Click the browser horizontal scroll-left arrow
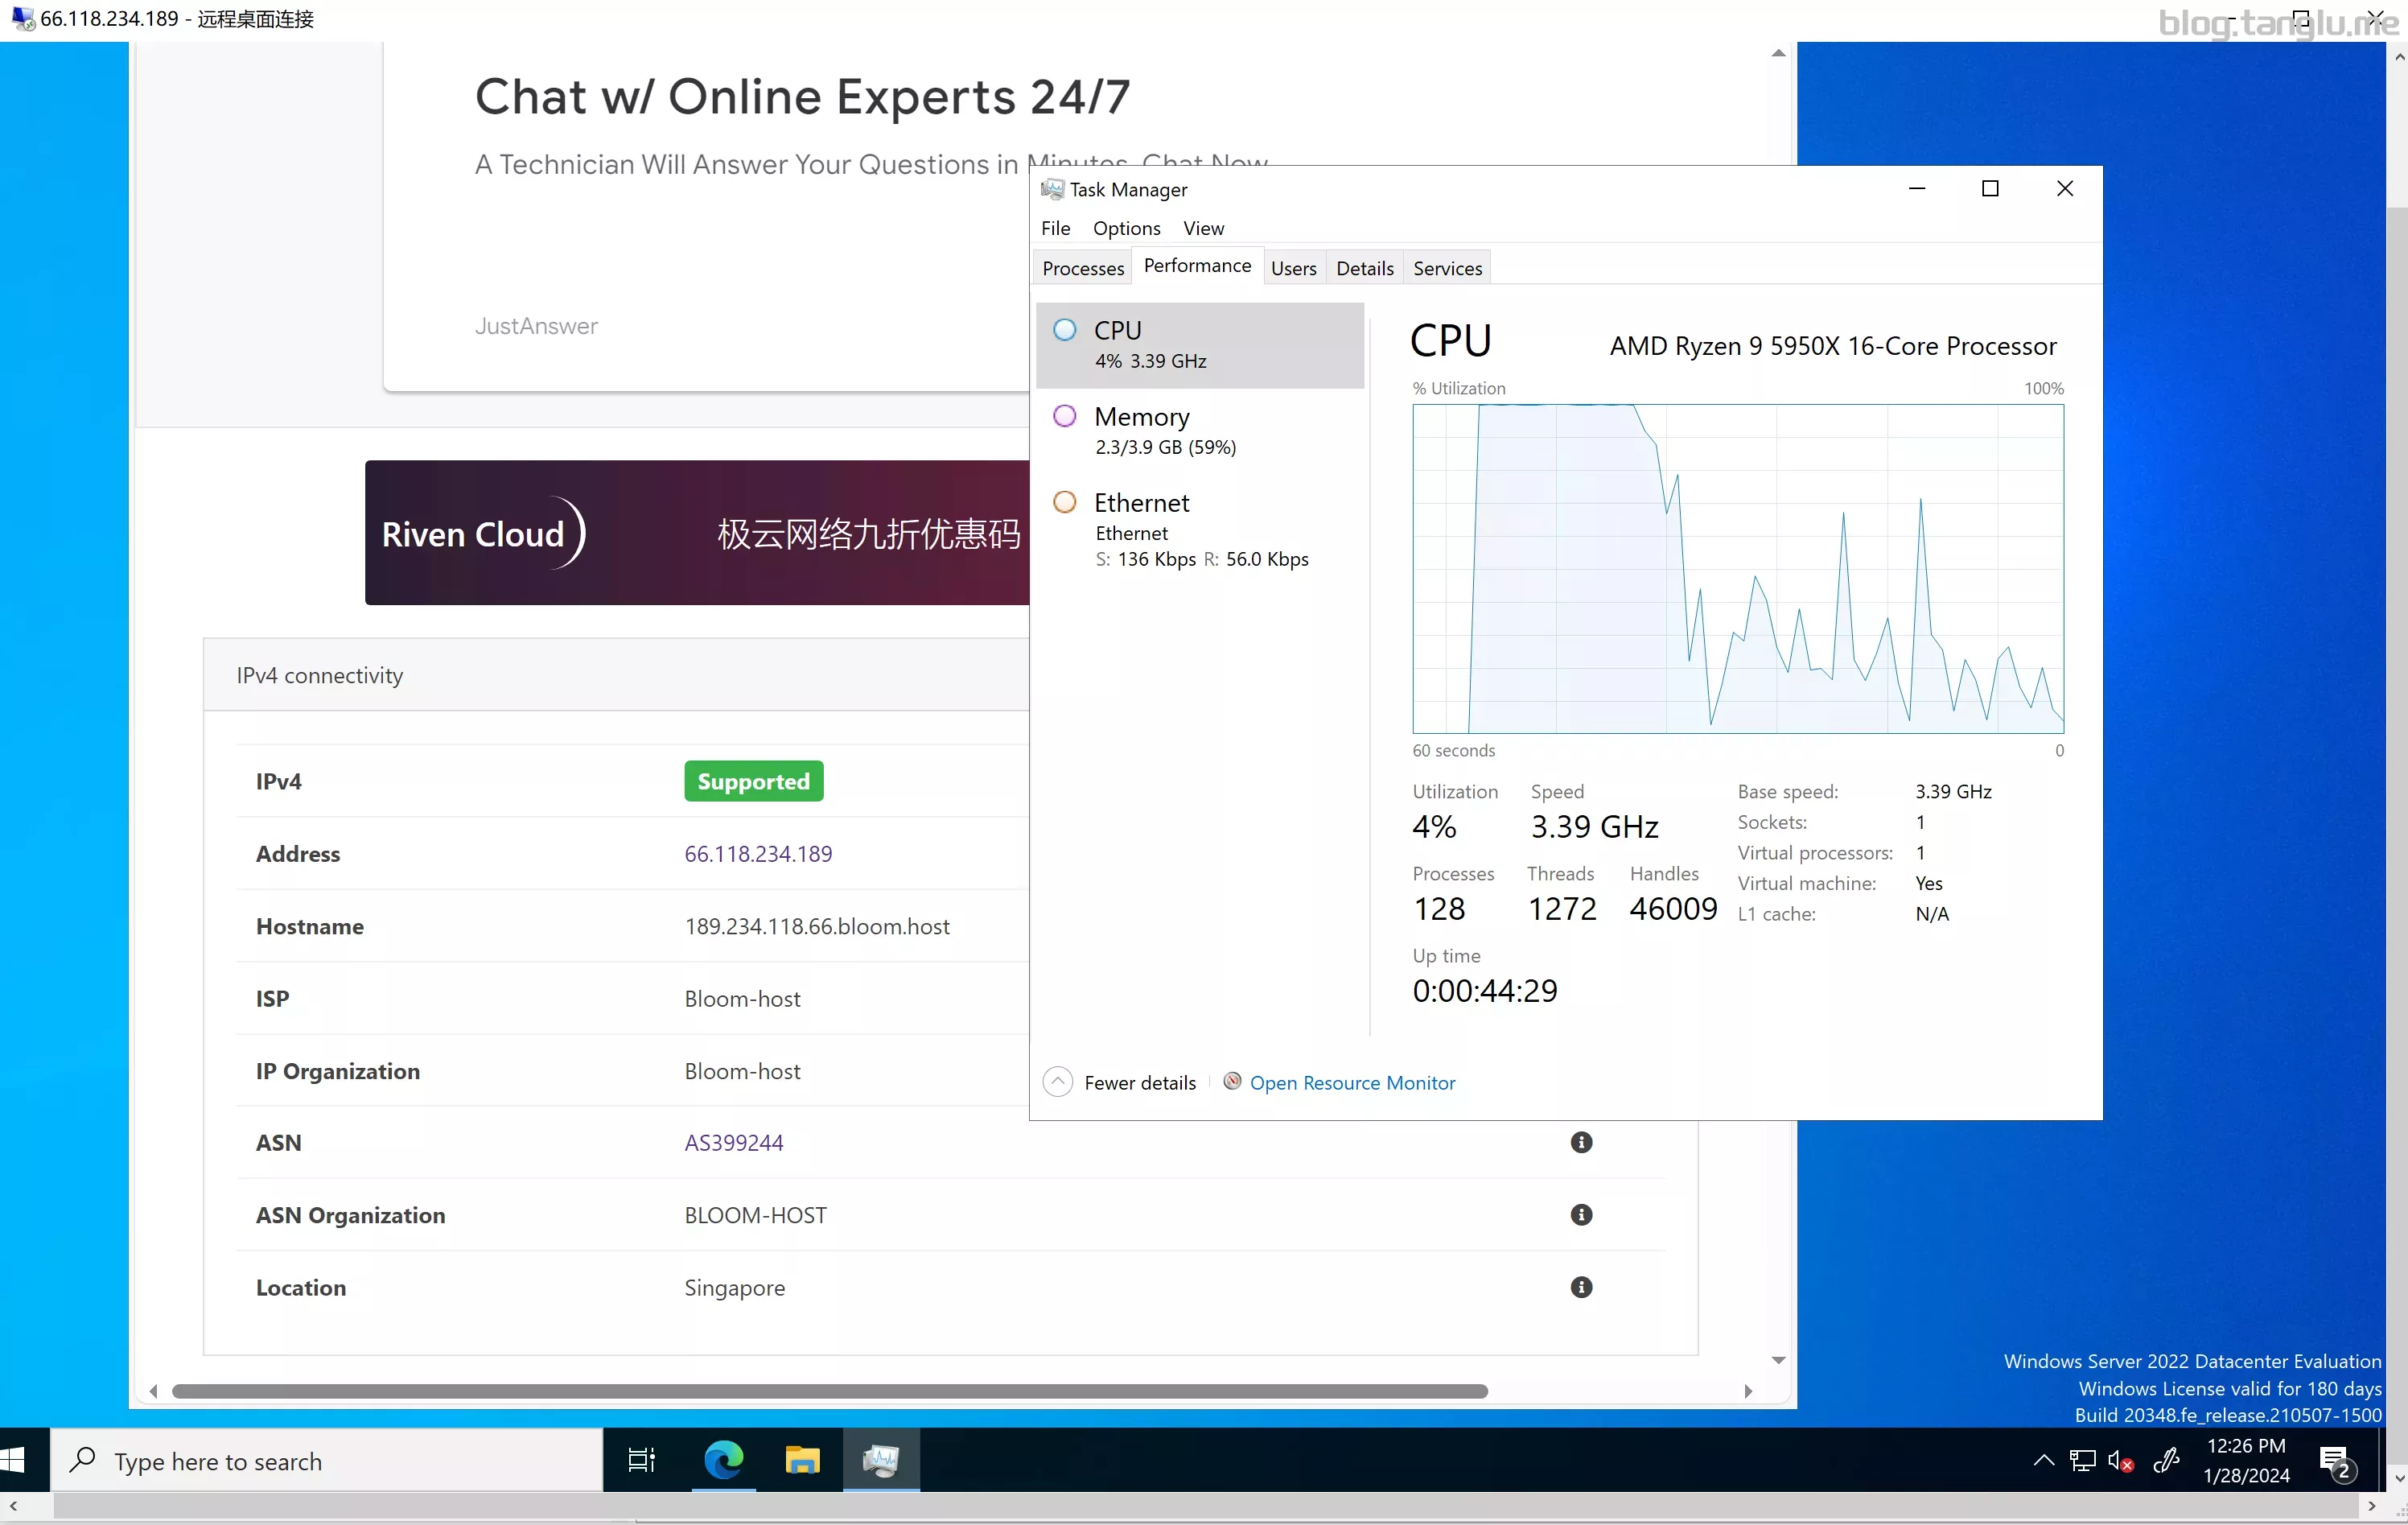Viewport: 2408px width, 1525px height. 153,1391
